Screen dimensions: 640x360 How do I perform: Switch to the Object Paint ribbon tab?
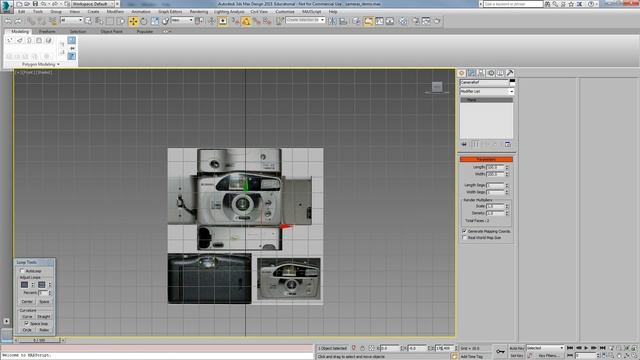pyautogui.click(x=111, y=31)
